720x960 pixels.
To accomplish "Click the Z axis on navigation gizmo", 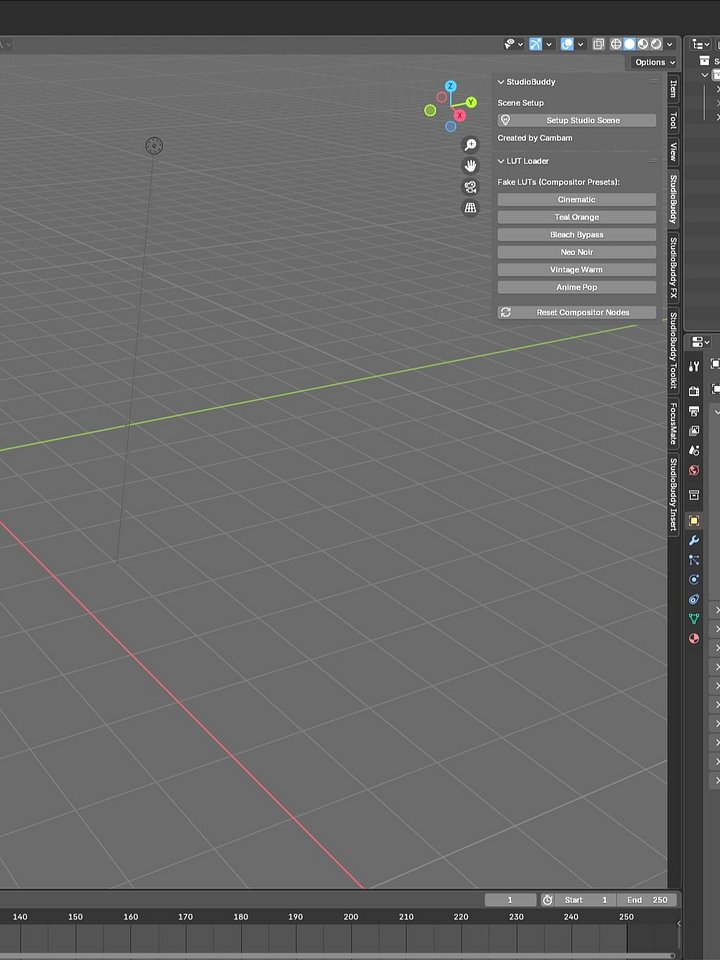I will pos(451,86).
